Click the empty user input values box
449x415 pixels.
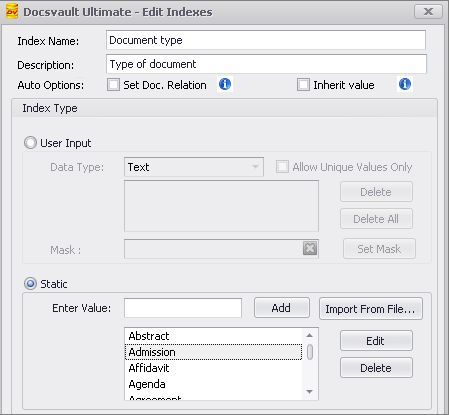pos(221,206)
